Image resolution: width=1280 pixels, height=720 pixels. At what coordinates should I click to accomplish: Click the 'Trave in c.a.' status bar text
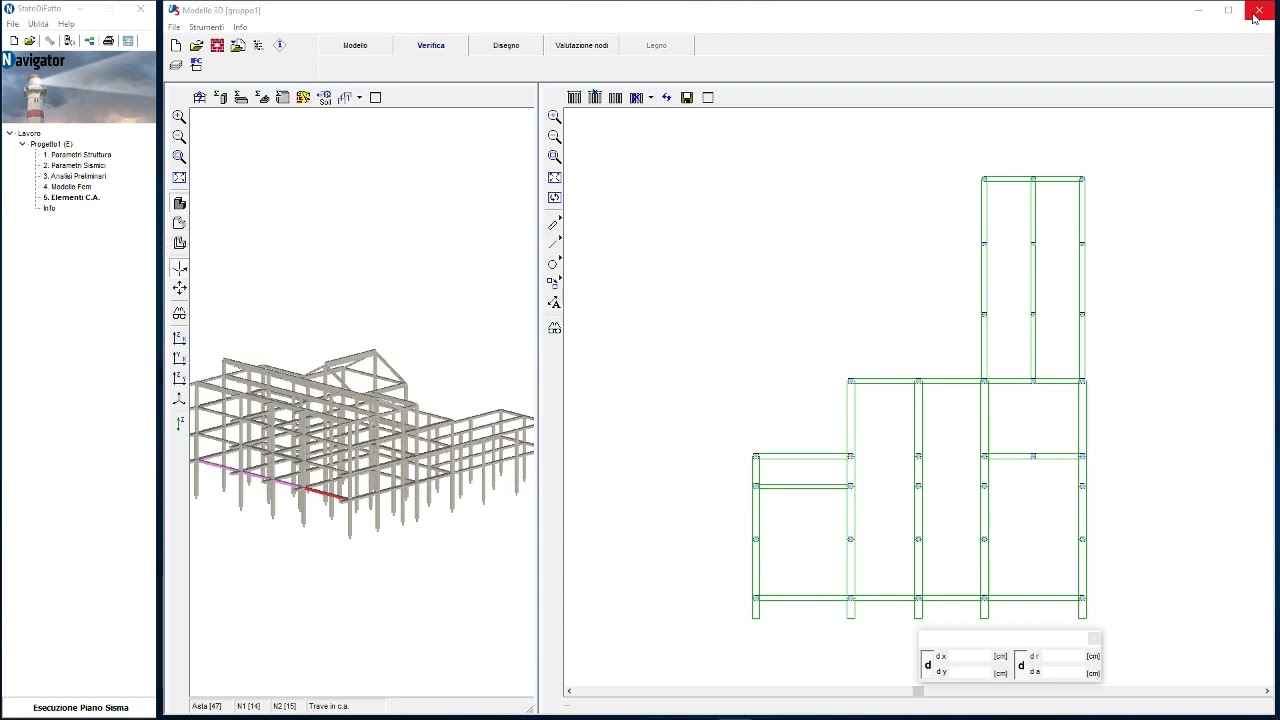click(329, 706)
